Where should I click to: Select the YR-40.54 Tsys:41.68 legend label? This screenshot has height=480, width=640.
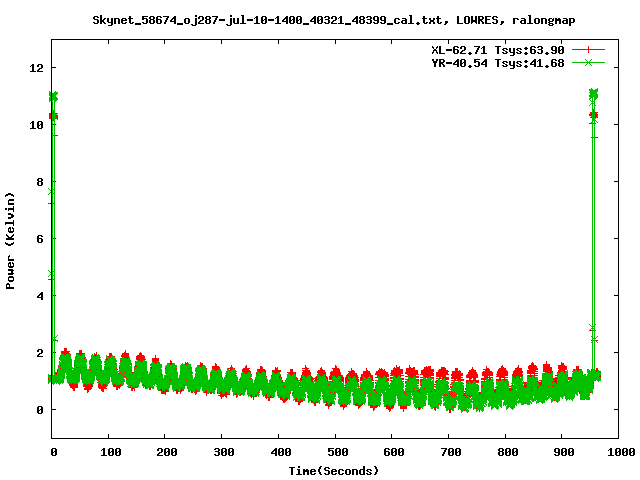(x=498, y=63)
